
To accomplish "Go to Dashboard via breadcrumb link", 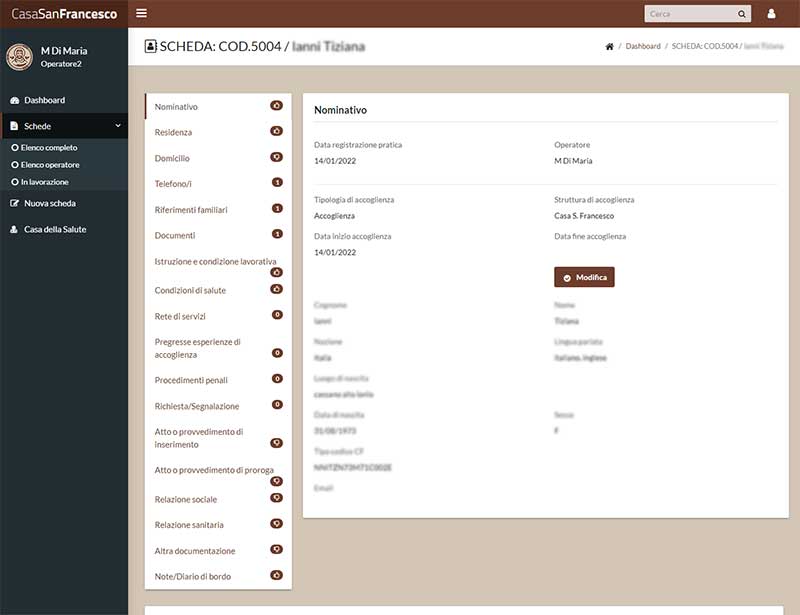I will tap(643, 46).
